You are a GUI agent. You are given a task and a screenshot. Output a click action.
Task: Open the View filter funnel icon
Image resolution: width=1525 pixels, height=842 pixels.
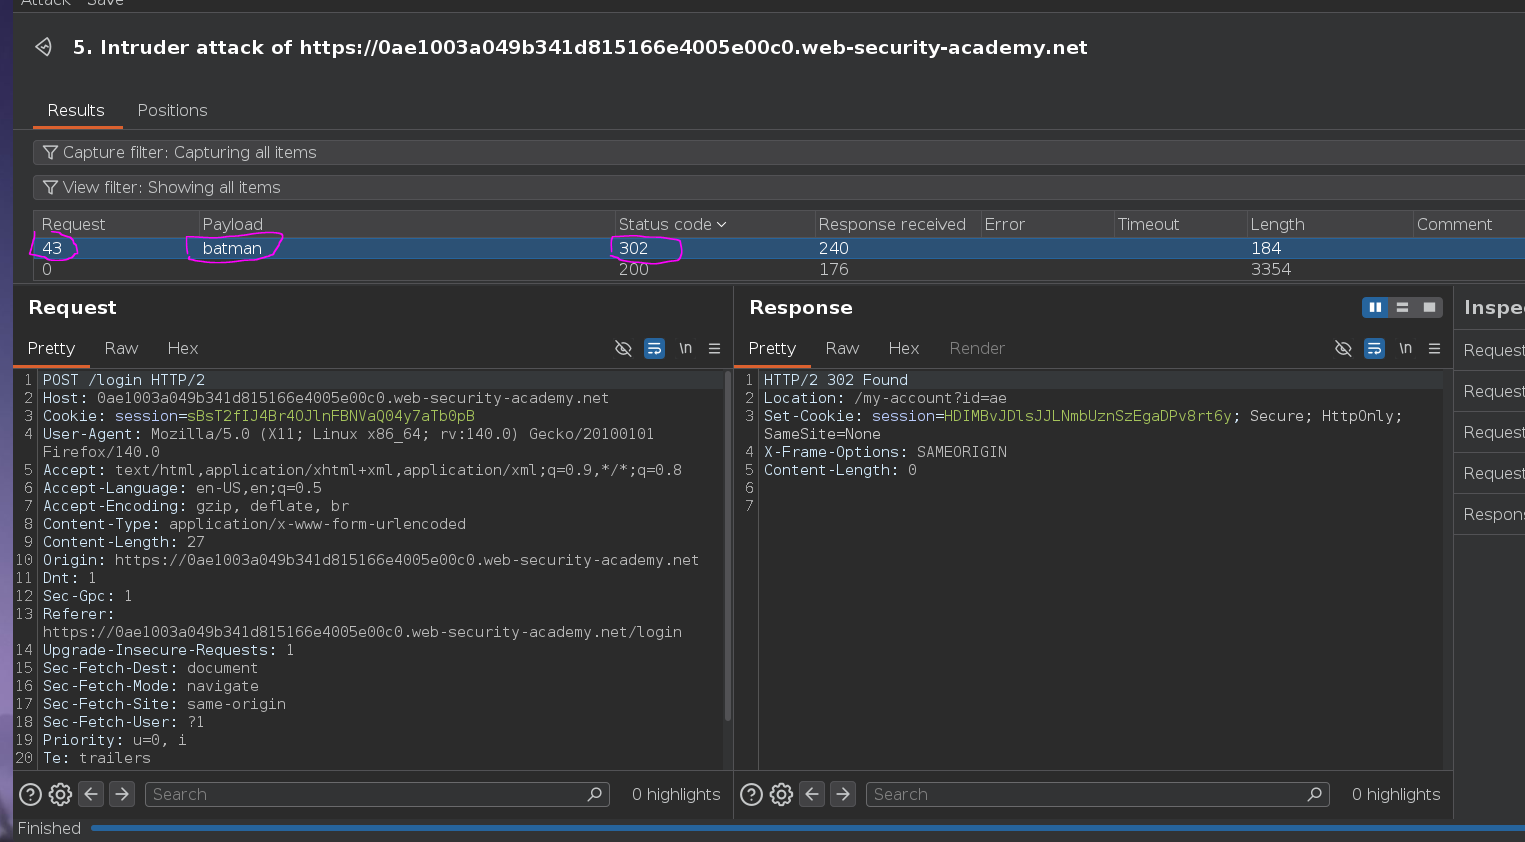pos(50,187)
